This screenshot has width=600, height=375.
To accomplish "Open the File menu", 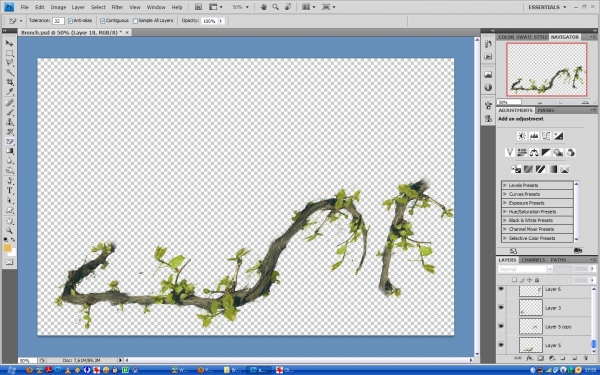I will click(x=24, y=7).
